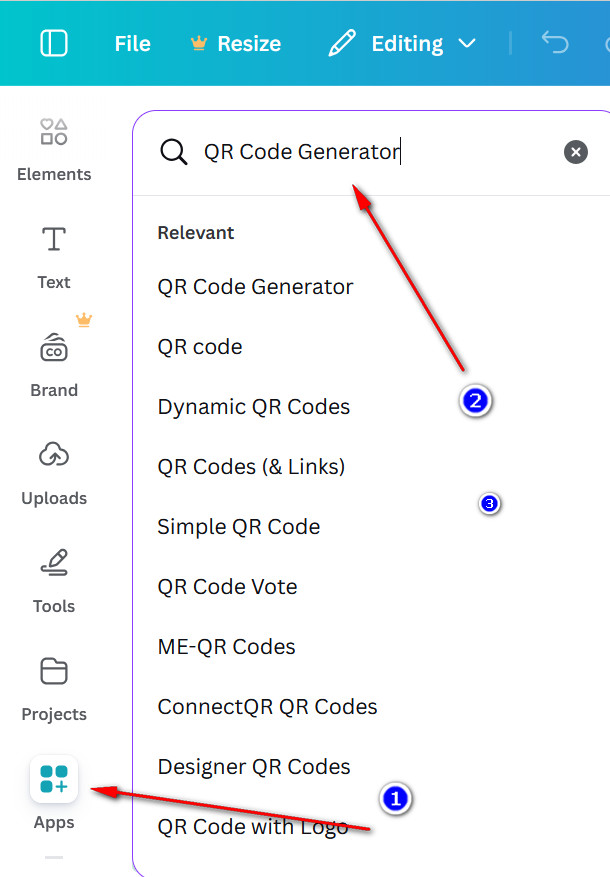Screen dimensions: 610x877
Task: Open the Apps panel
Action: click(54, 792)
